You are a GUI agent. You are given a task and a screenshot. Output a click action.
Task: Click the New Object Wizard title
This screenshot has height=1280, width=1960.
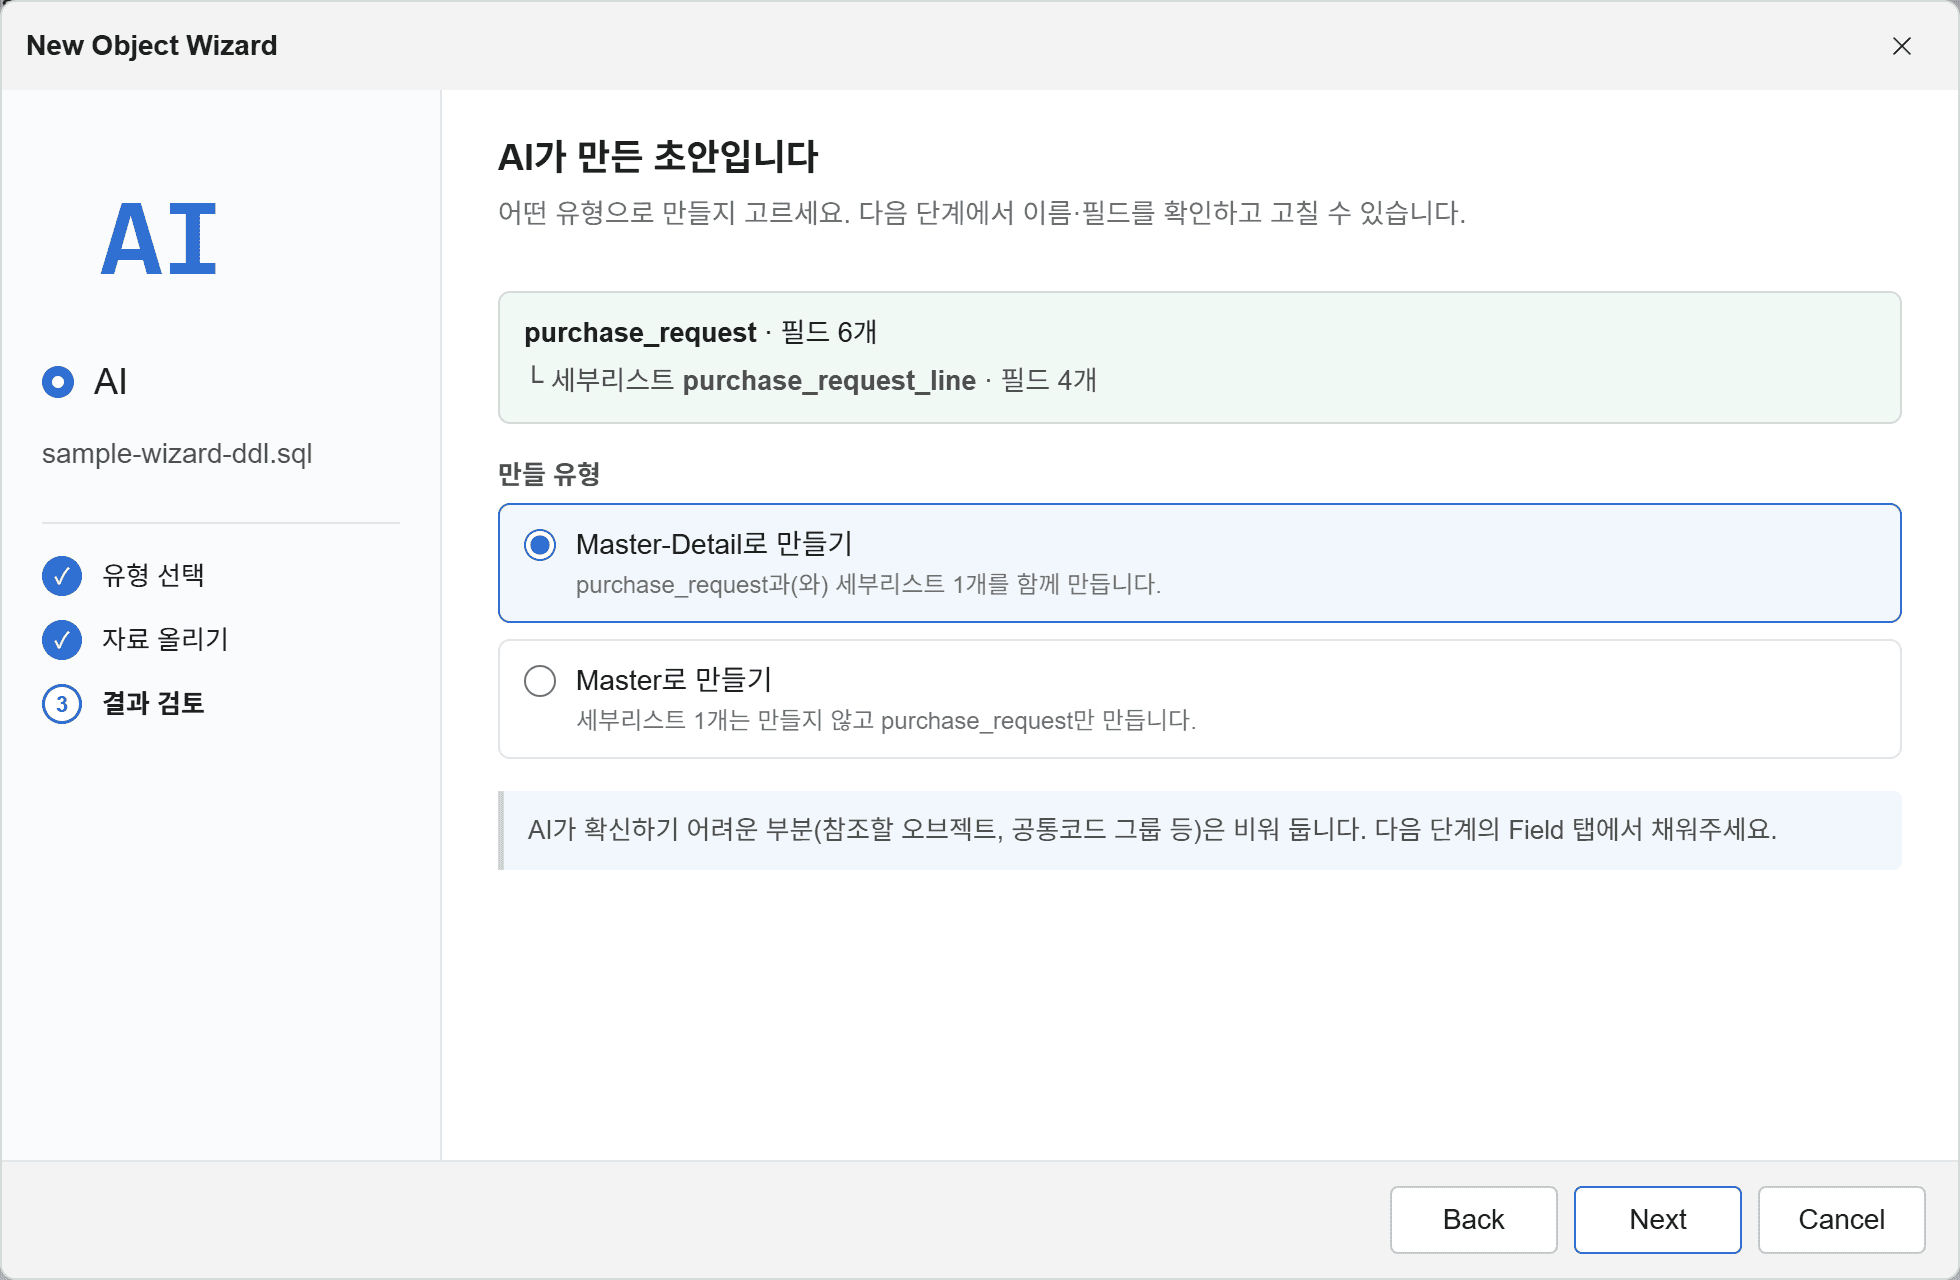(152, 46)
